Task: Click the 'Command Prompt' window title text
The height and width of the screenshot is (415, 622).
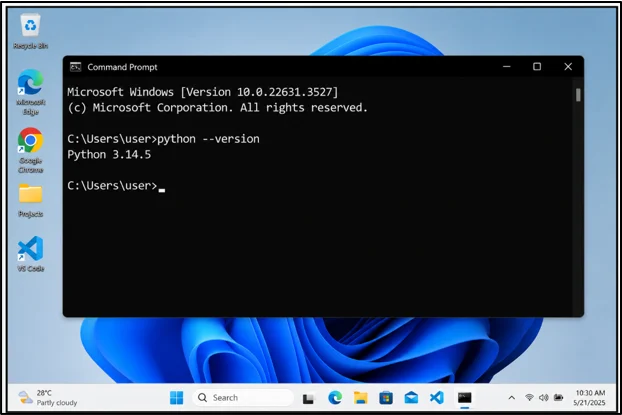Action: pyautogui.click(x=122, y=67)
